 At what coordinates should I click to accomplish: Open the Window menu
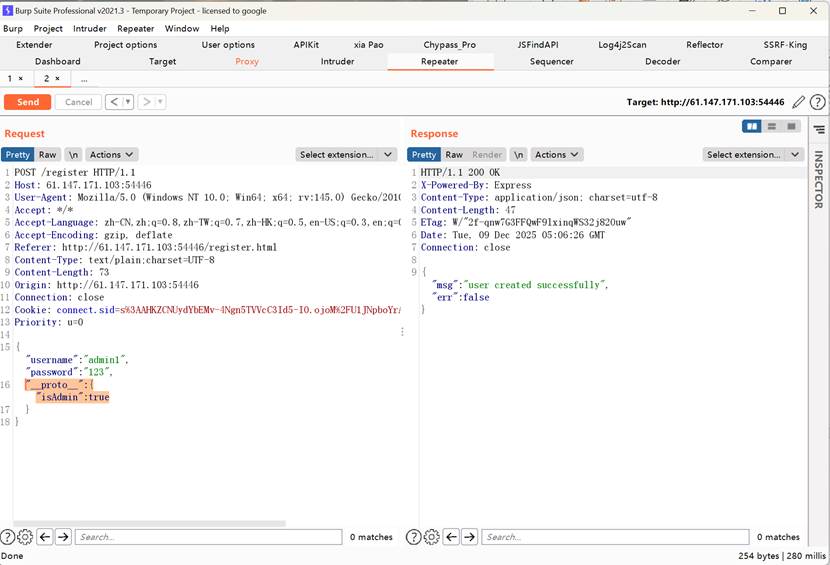pyautogui.click(x=182, y=29)
